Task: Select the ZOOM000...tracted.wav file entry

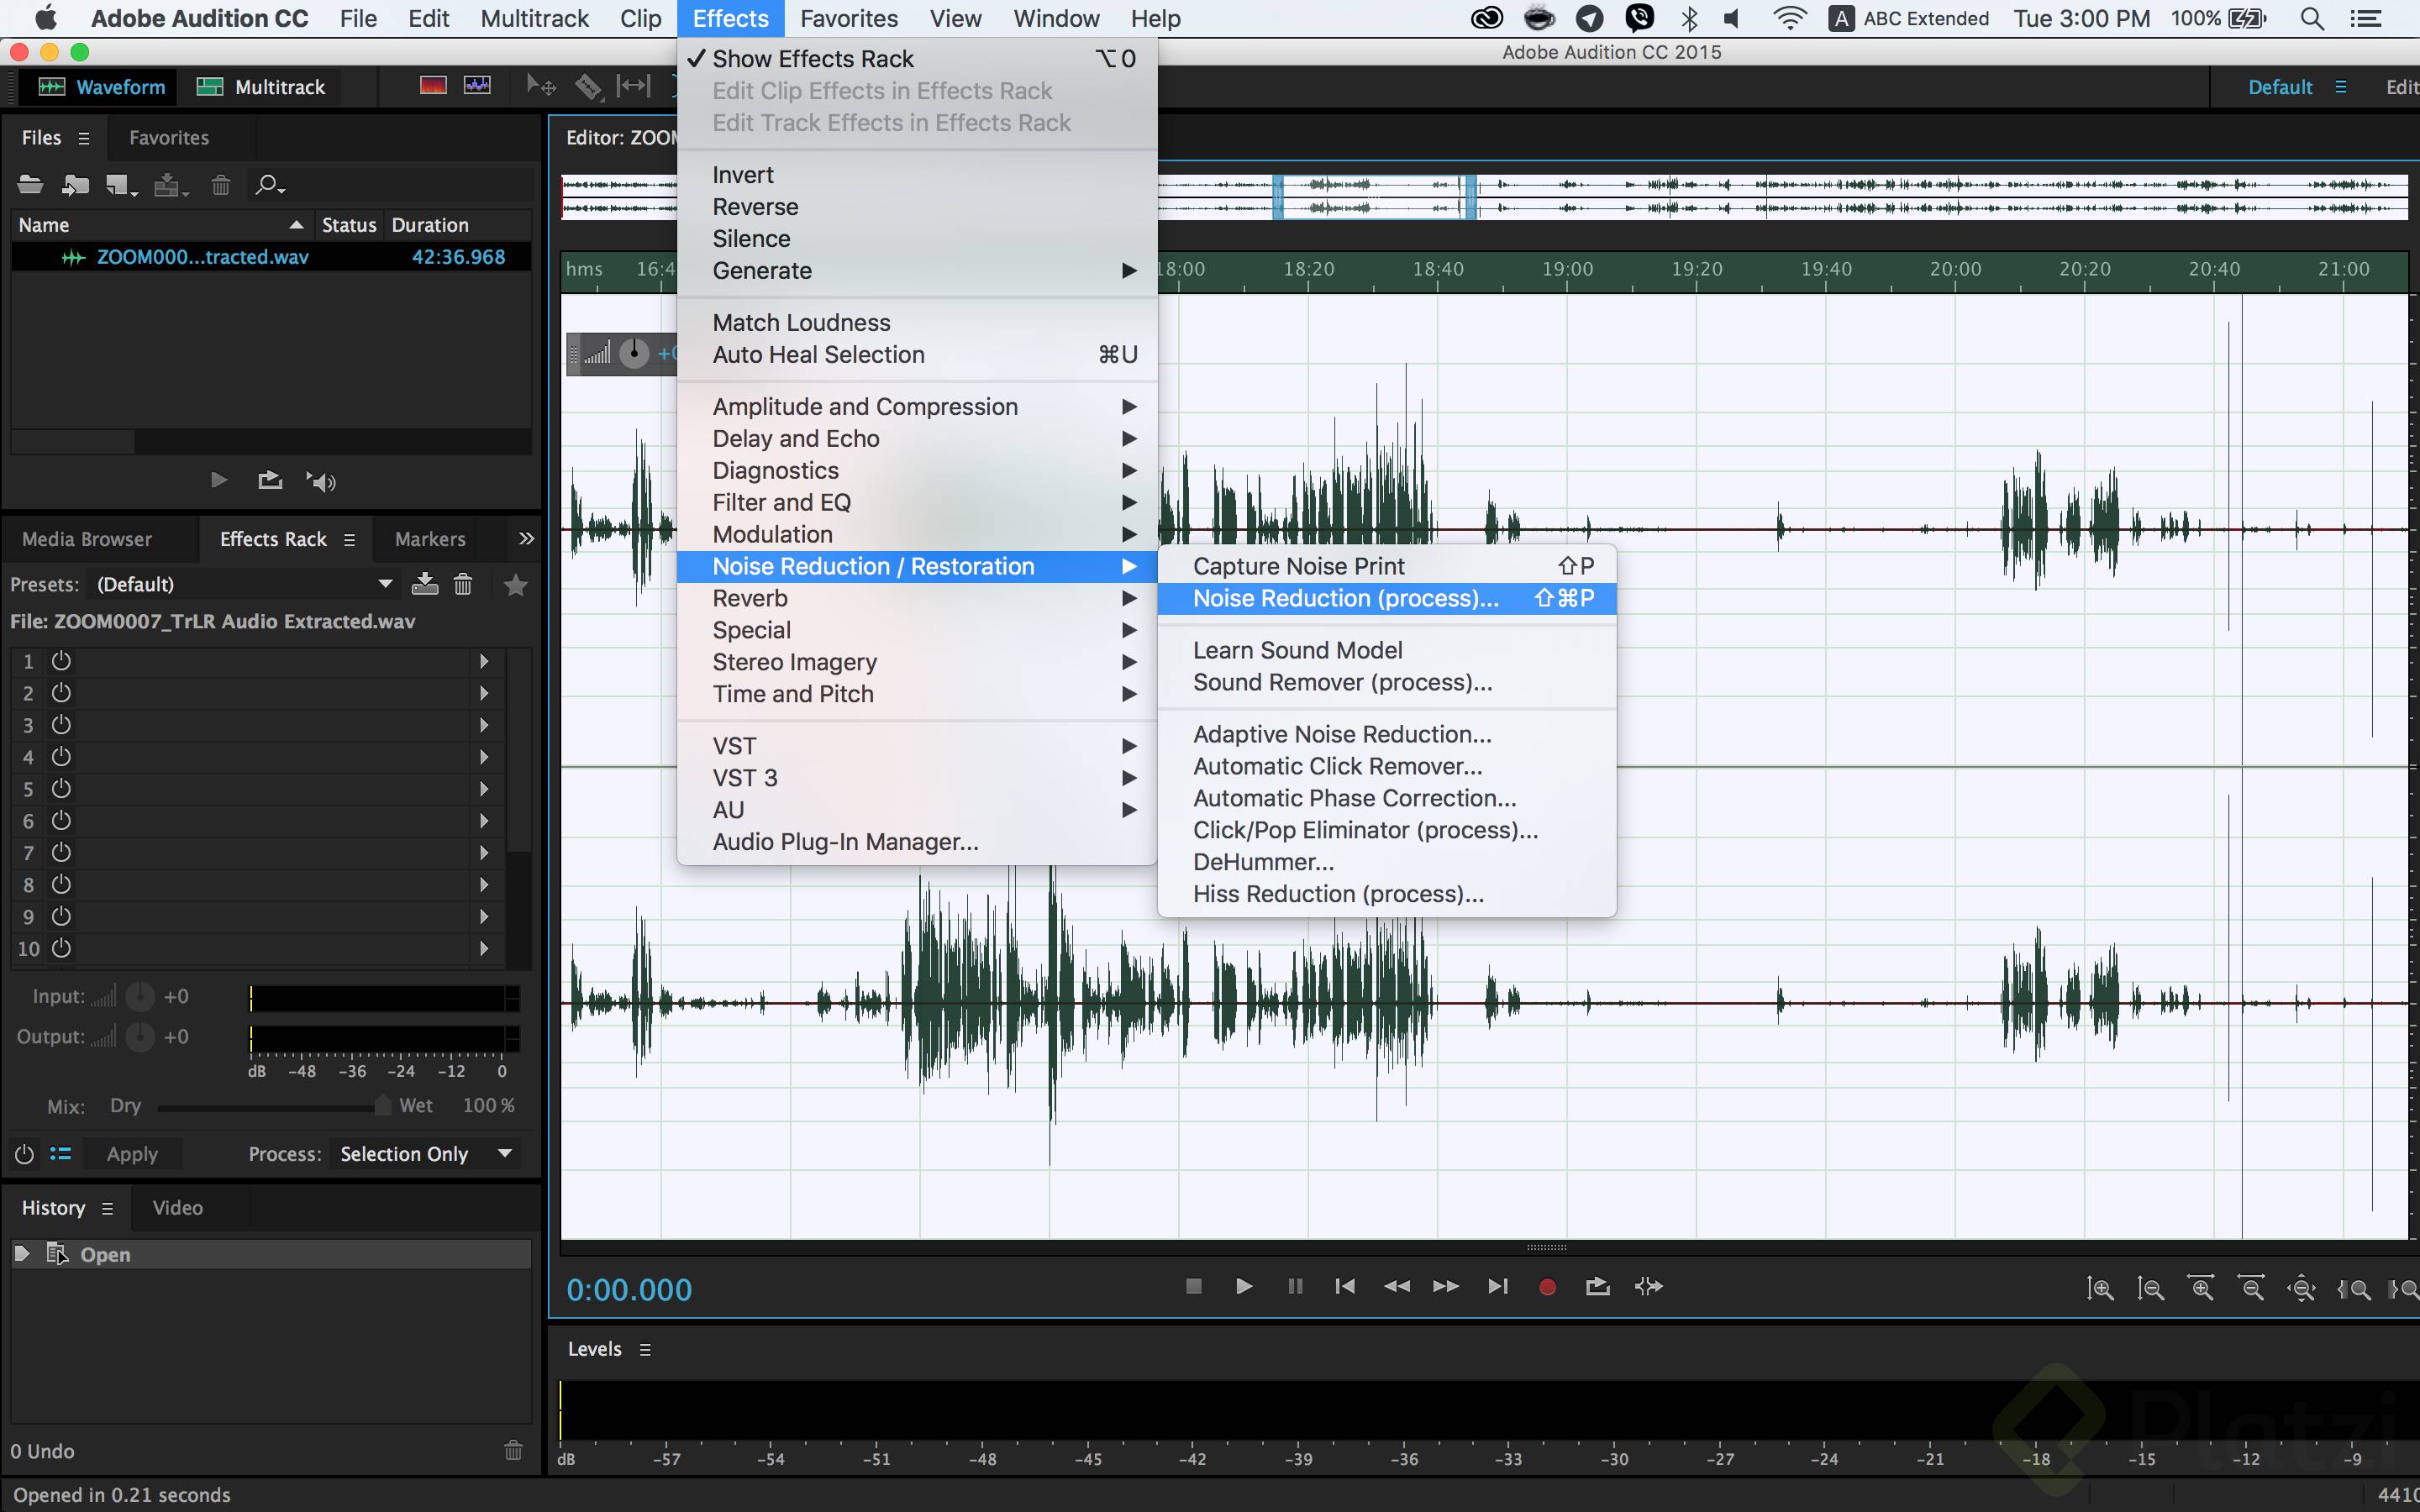Action: (200, 256)
